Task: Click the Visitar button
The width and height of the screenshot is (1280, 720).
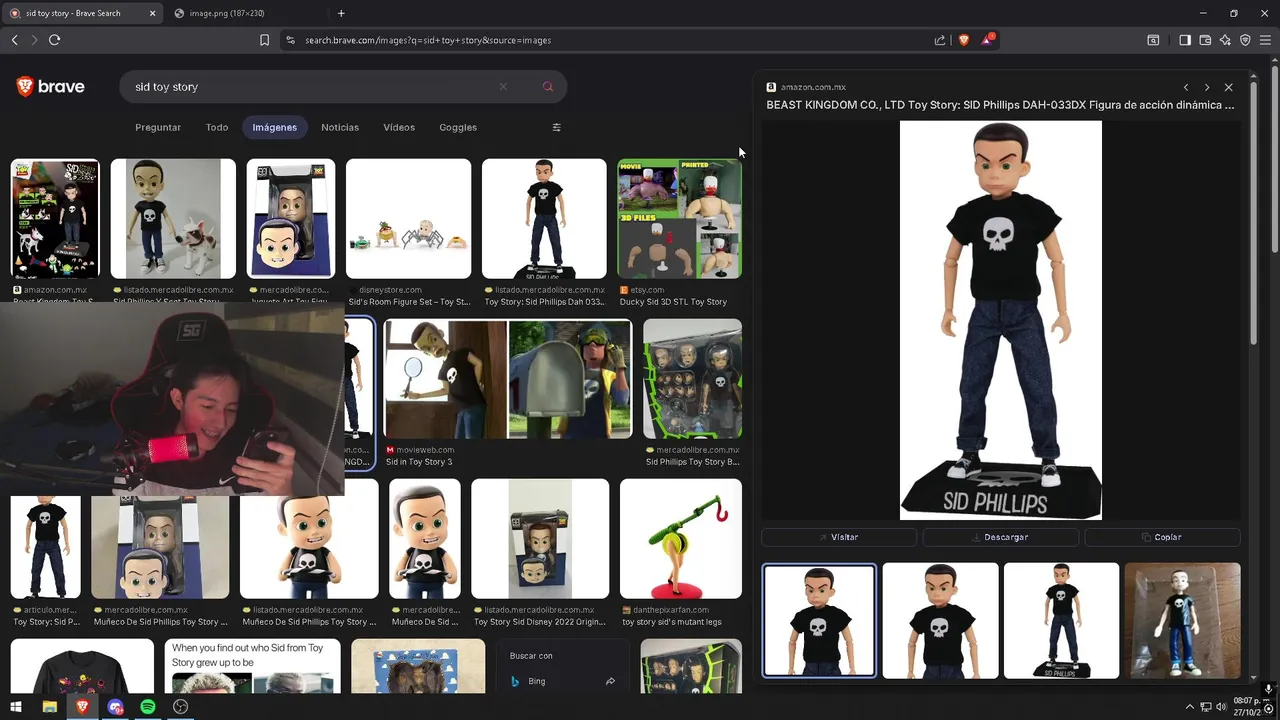Action: point(839,537)
